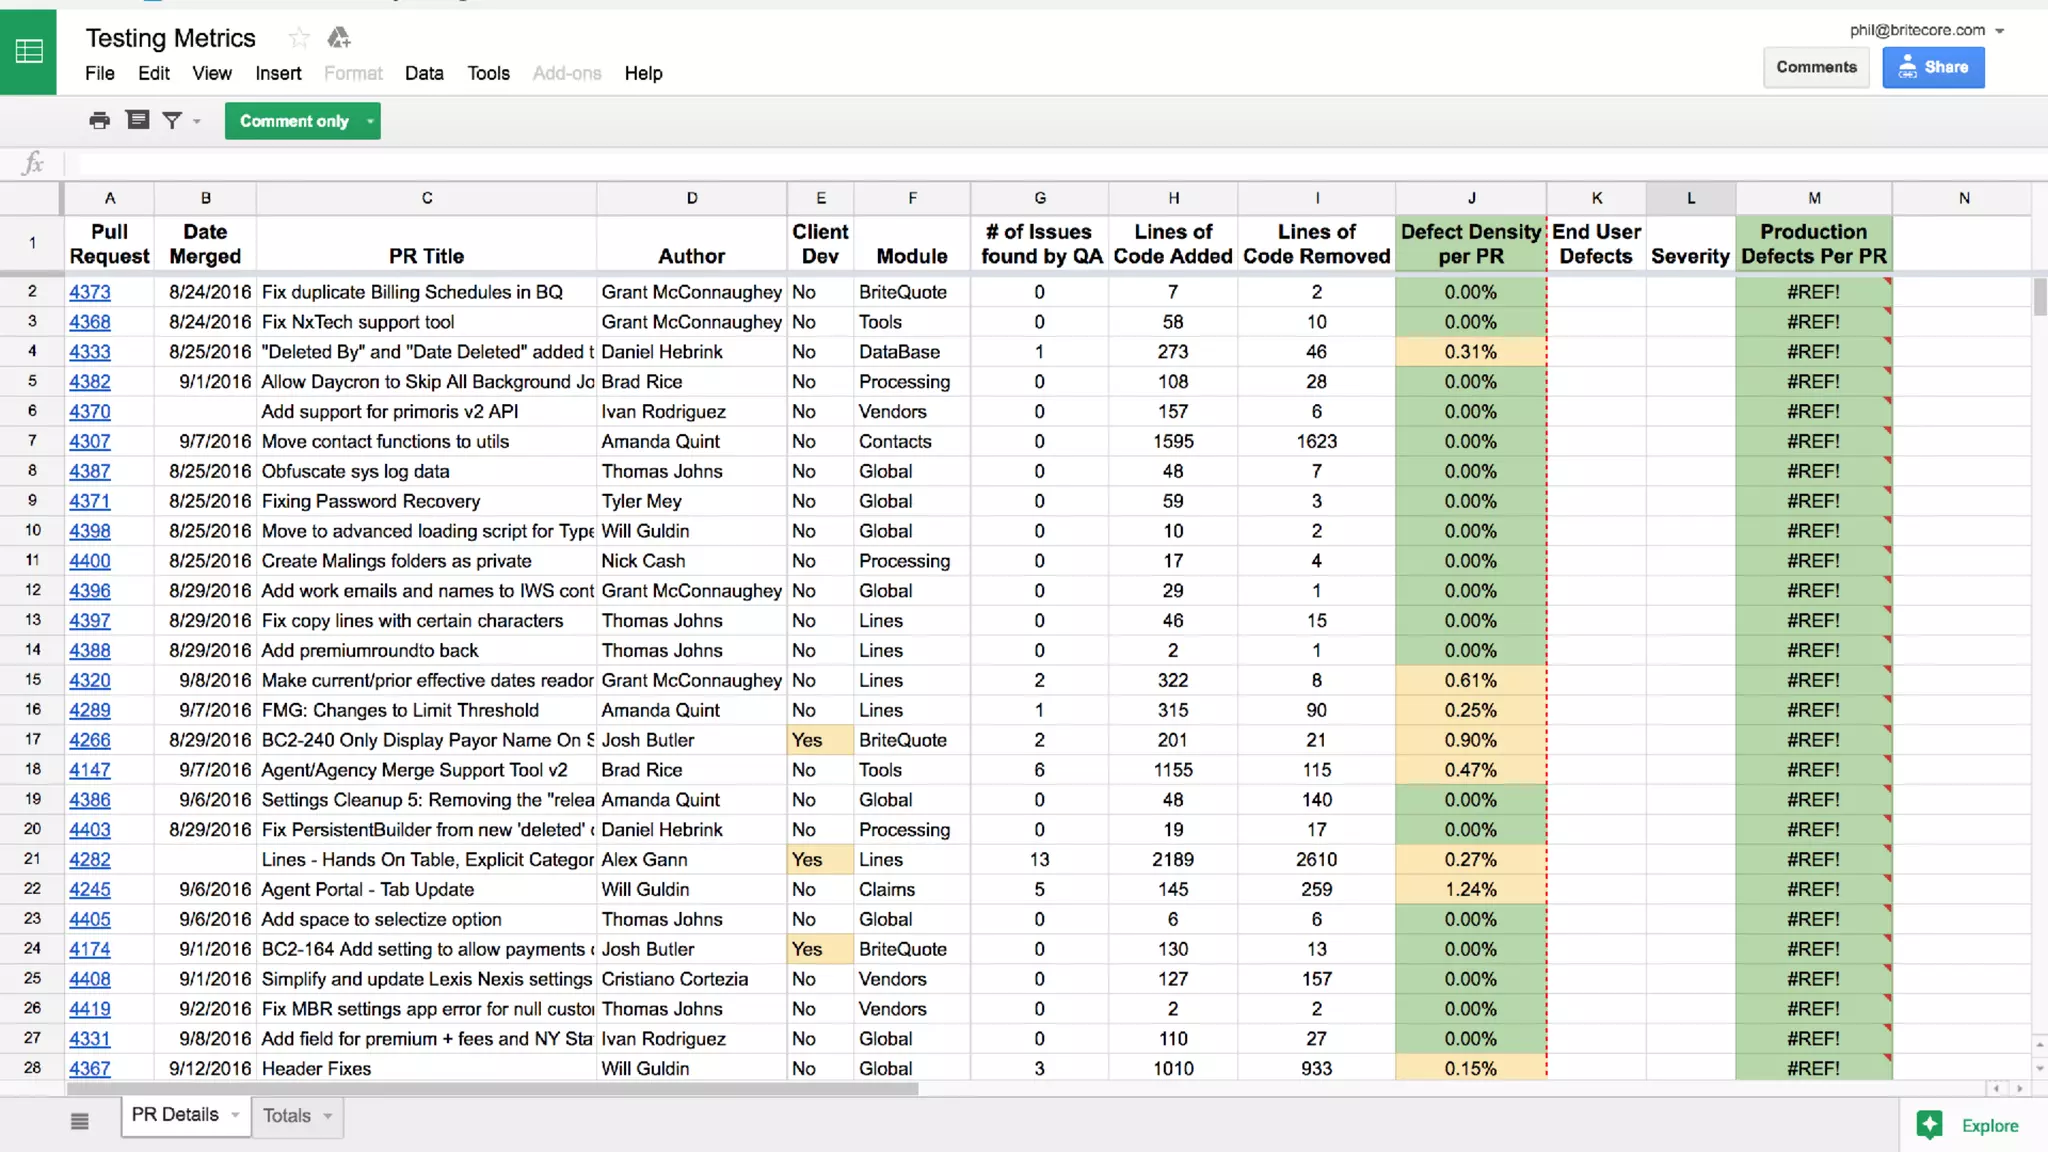Click the Google Sheets home icon
This screenshot has height=1152, width=2048.
tap(28, 51)
